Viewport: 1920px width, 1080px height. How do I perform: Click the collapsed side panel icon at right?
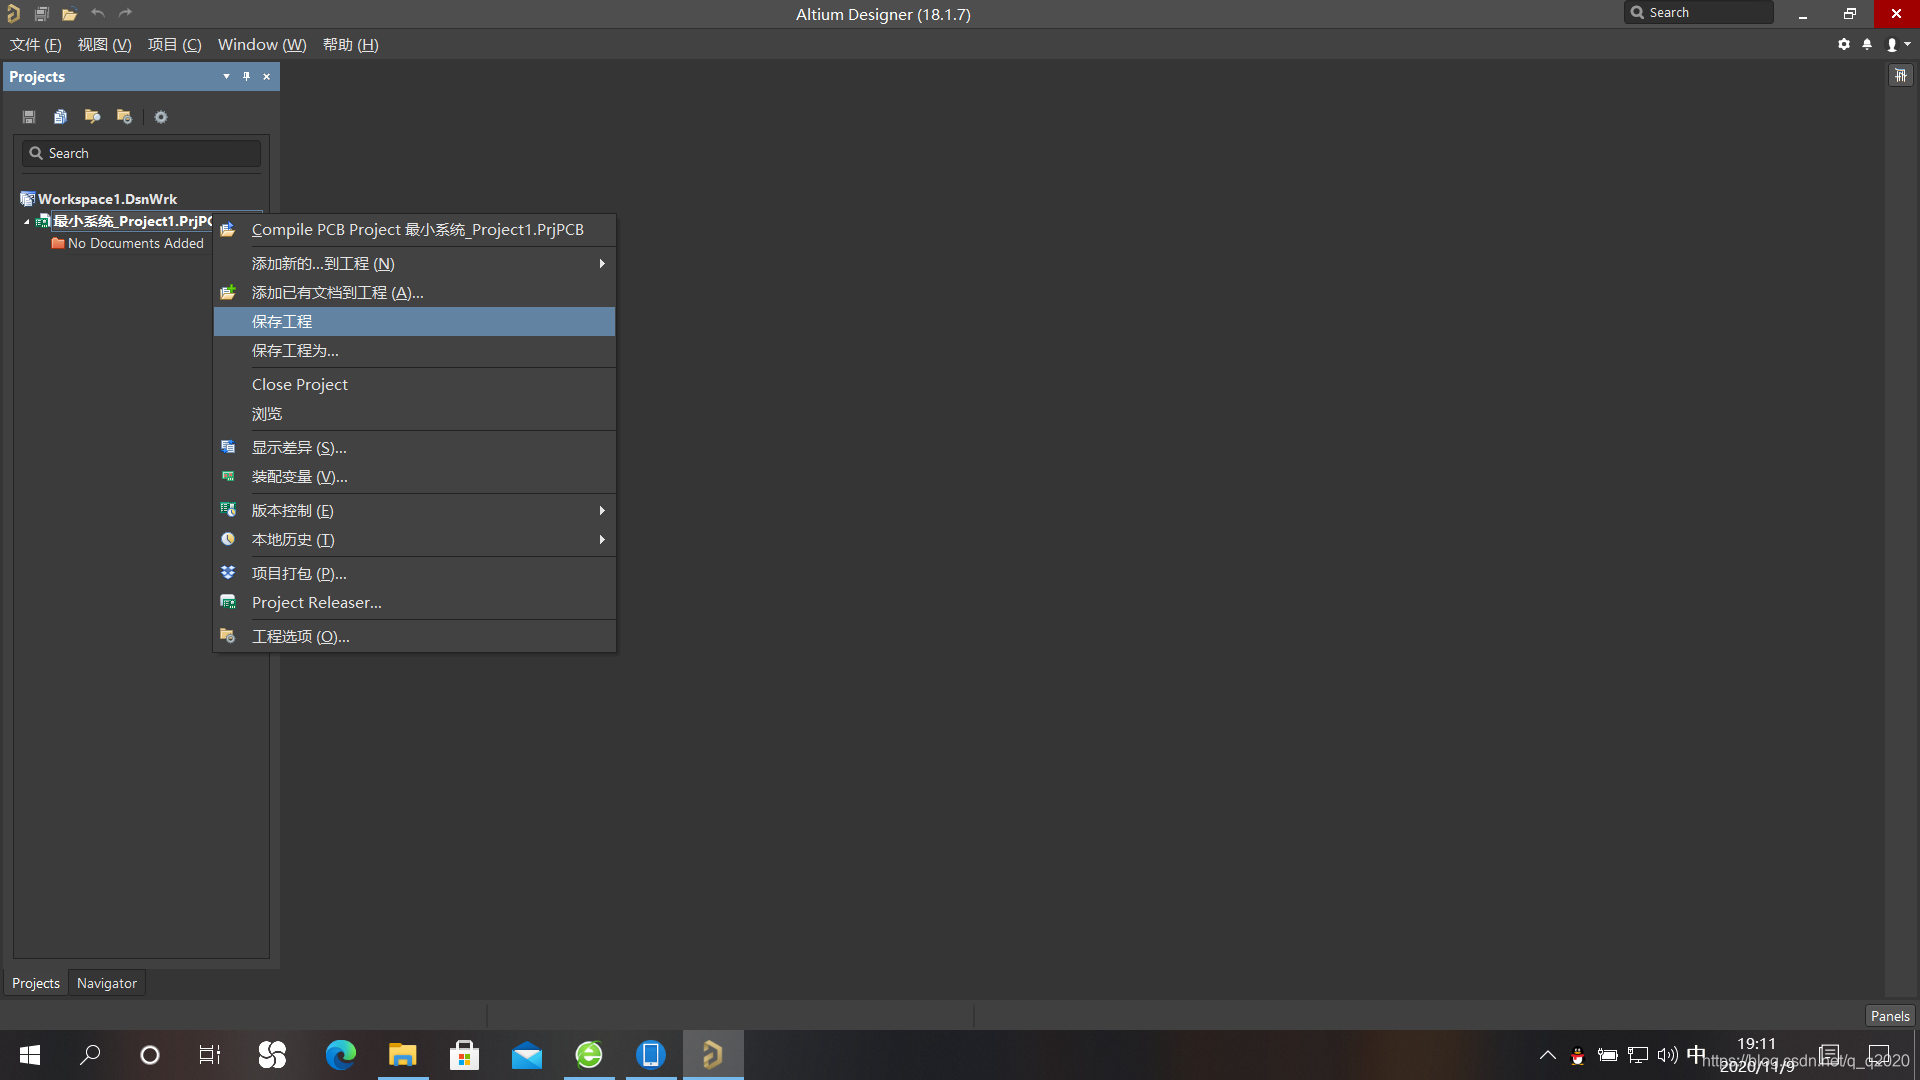[x=1901, y=76]
